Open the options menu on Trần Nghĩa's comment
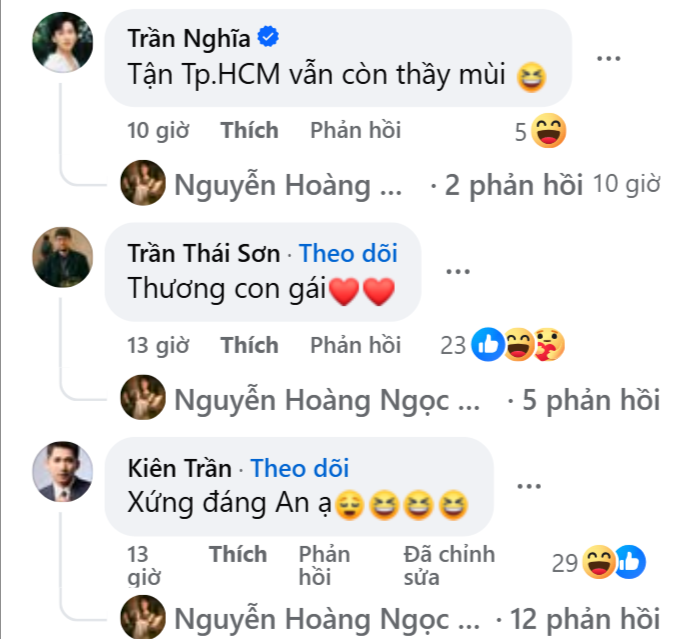The height and width of the screenshot is (639, 682). tap(608, 58)
